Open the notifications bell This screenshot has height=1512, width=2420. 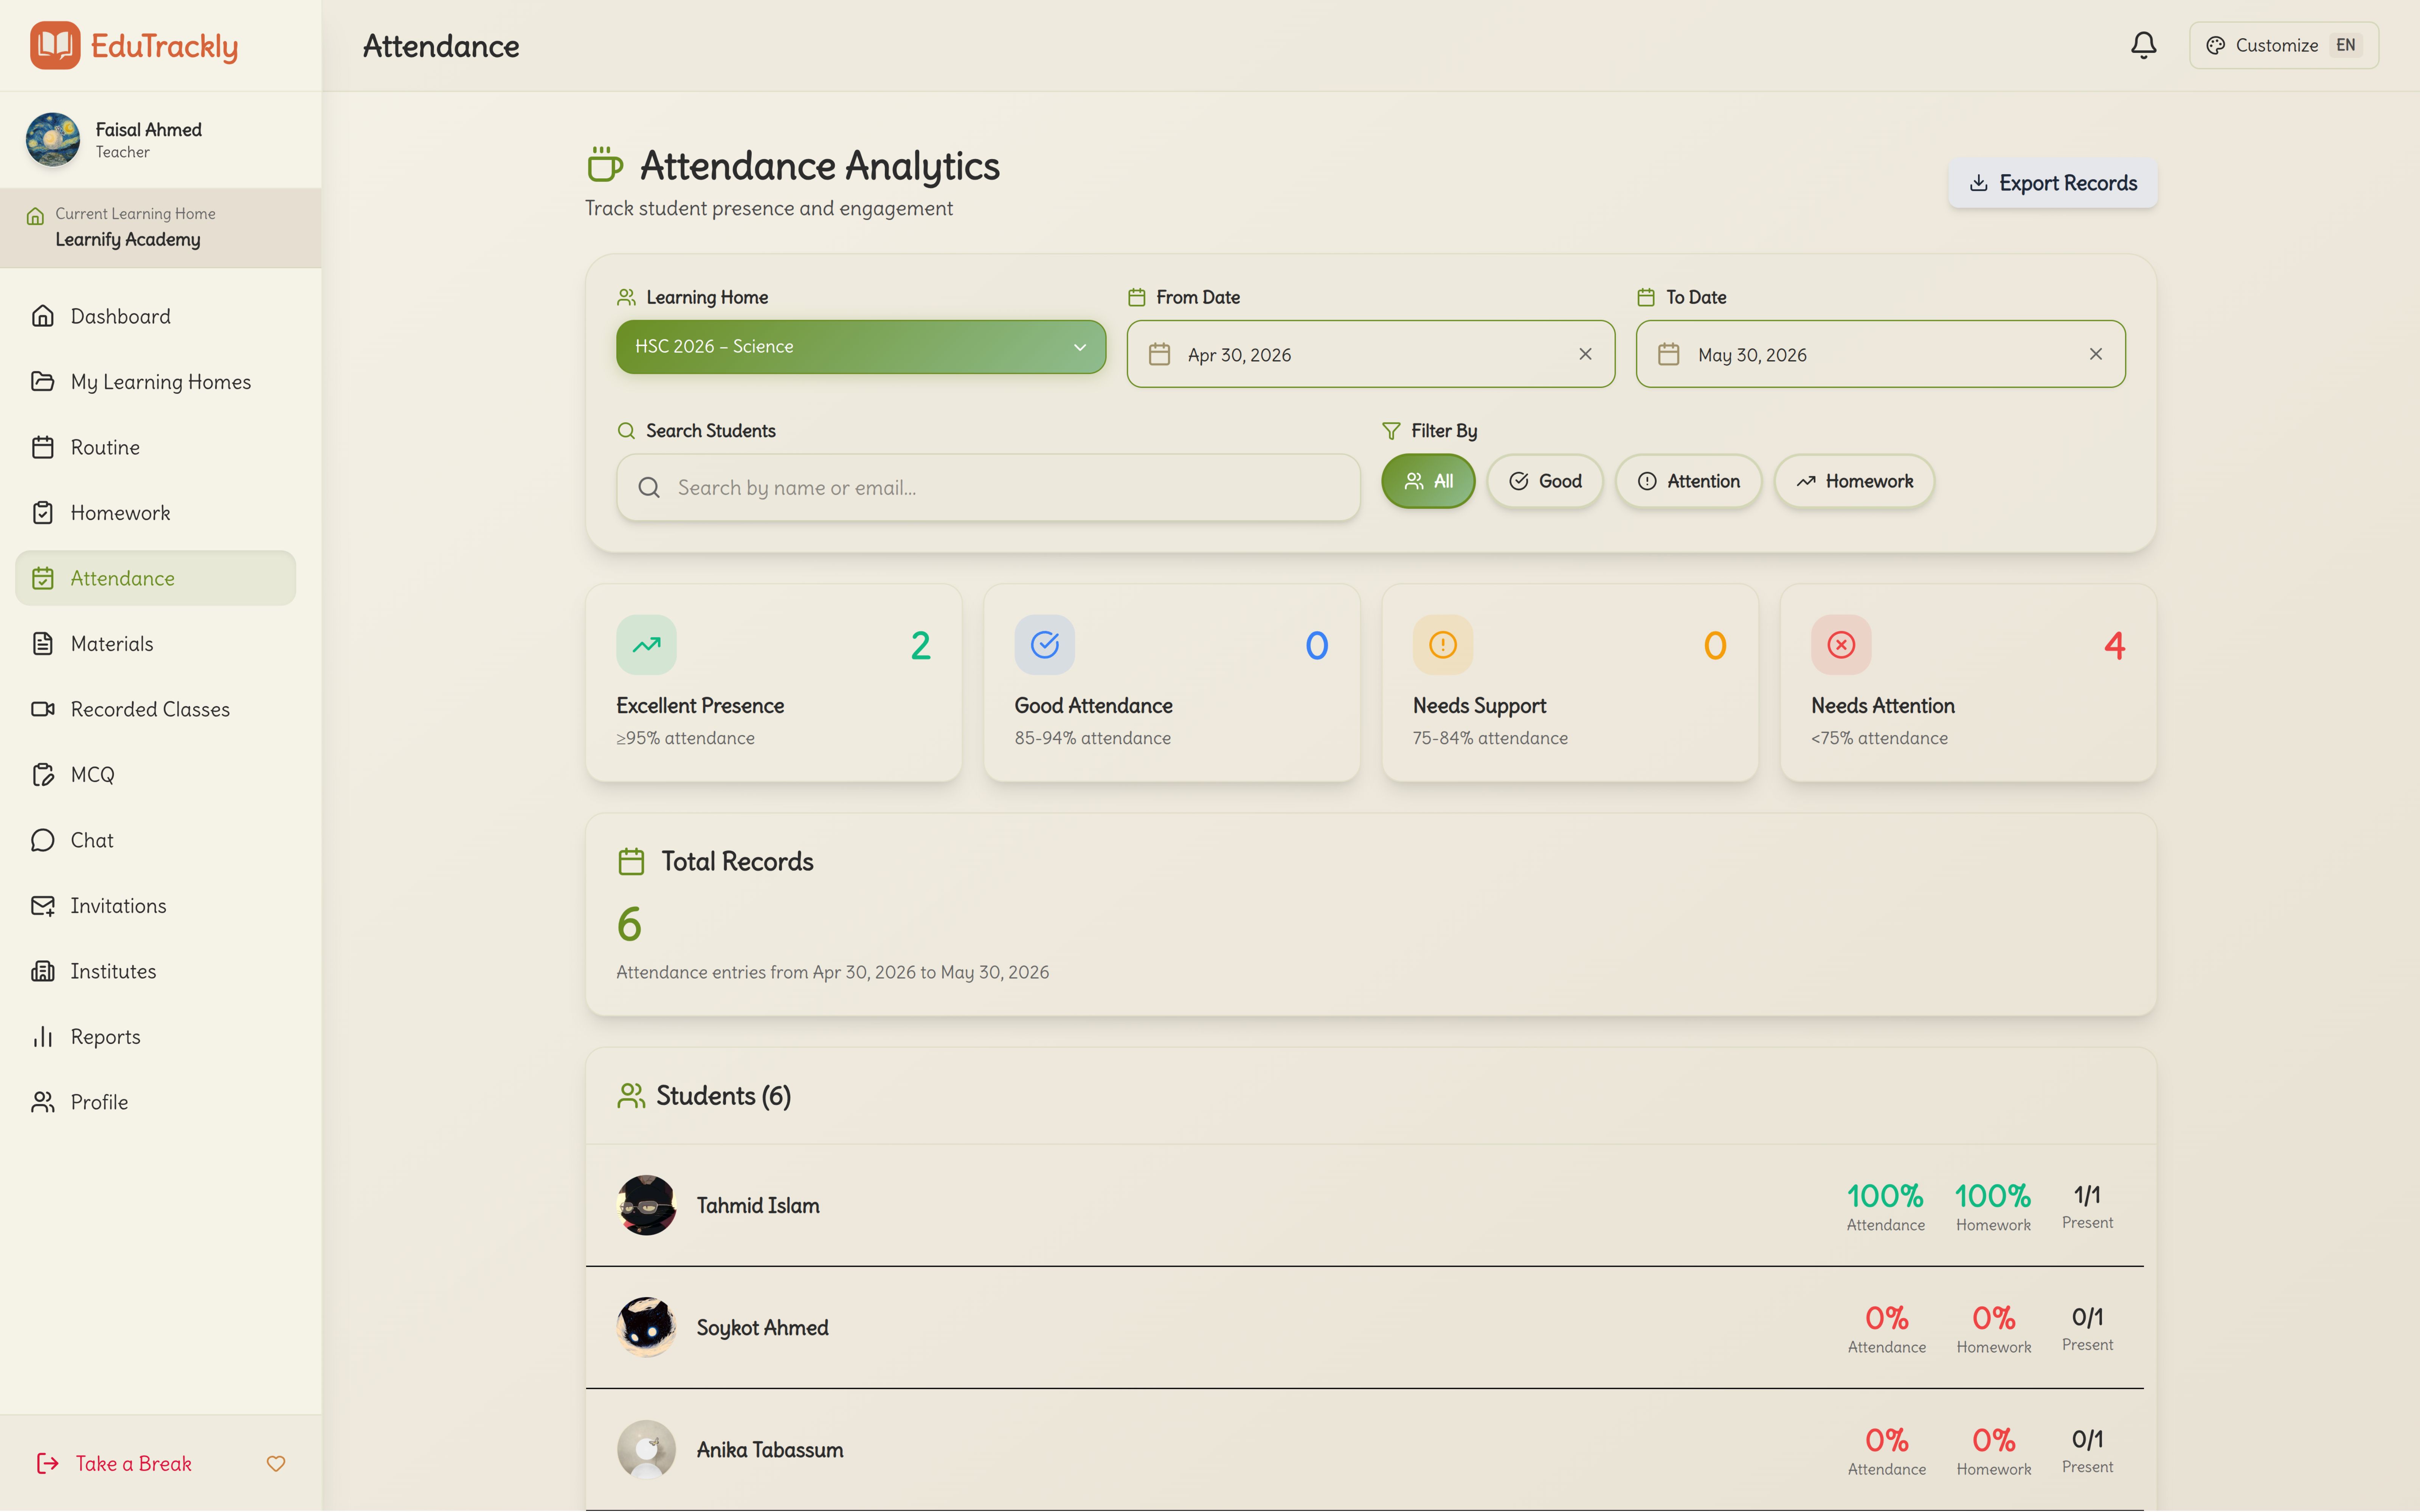click(2143, 45)
